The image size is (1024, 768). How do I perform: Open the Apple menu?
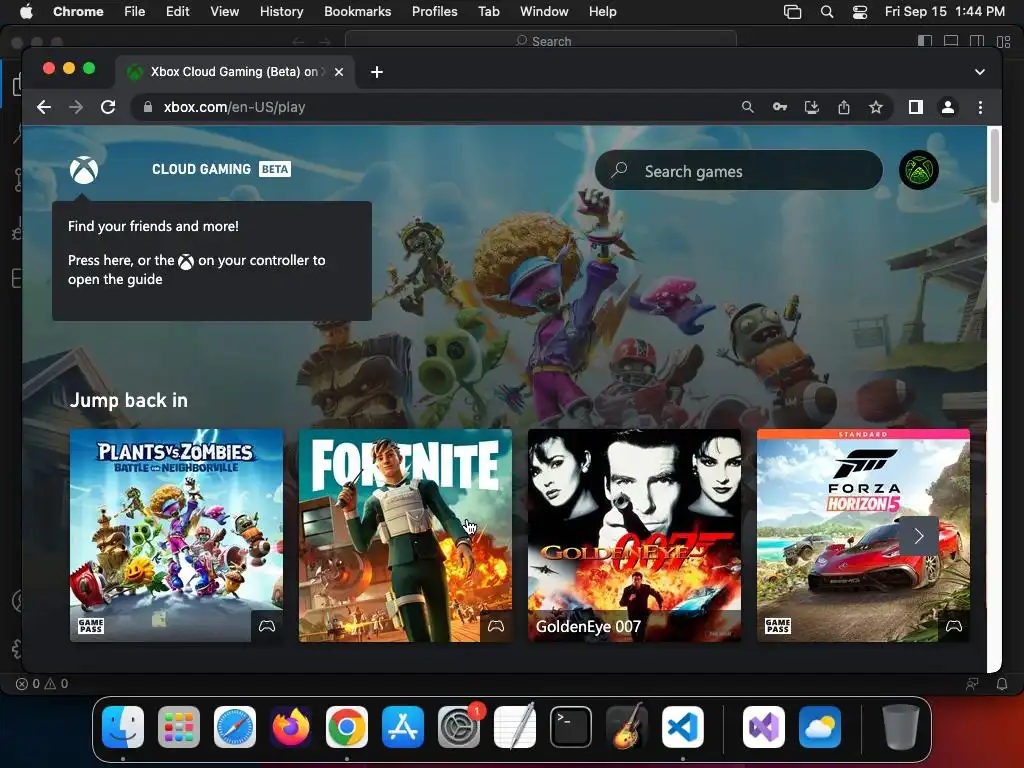click(26, 12)
